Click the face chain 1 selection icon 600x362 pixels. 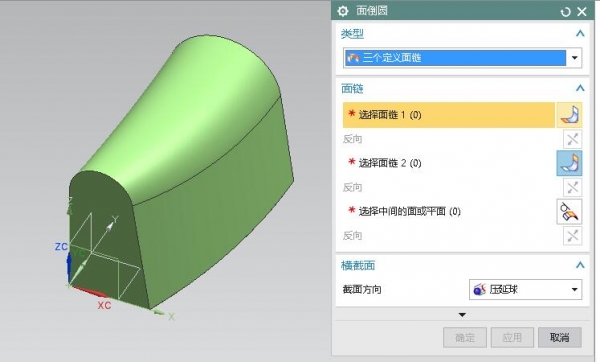pos(569,115)
